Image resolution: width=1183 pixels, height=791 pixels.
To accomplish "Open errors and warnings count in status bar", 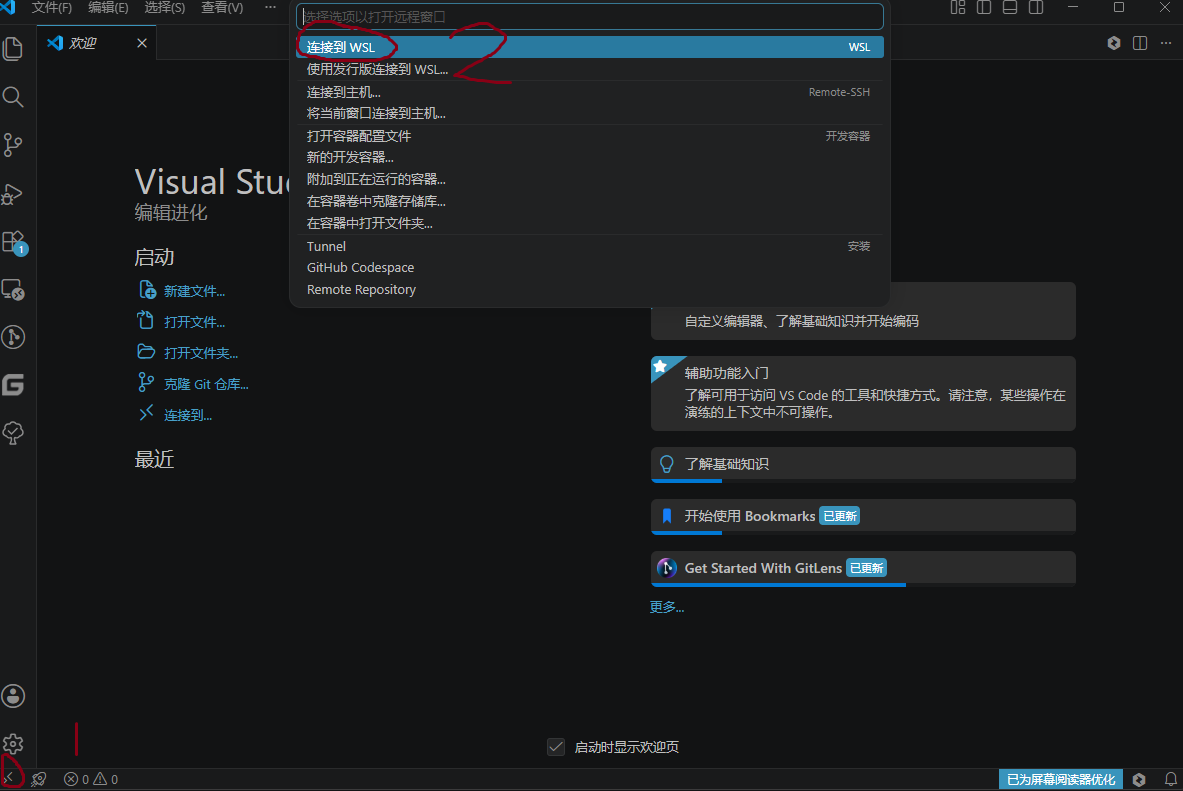I will [91, 779].
